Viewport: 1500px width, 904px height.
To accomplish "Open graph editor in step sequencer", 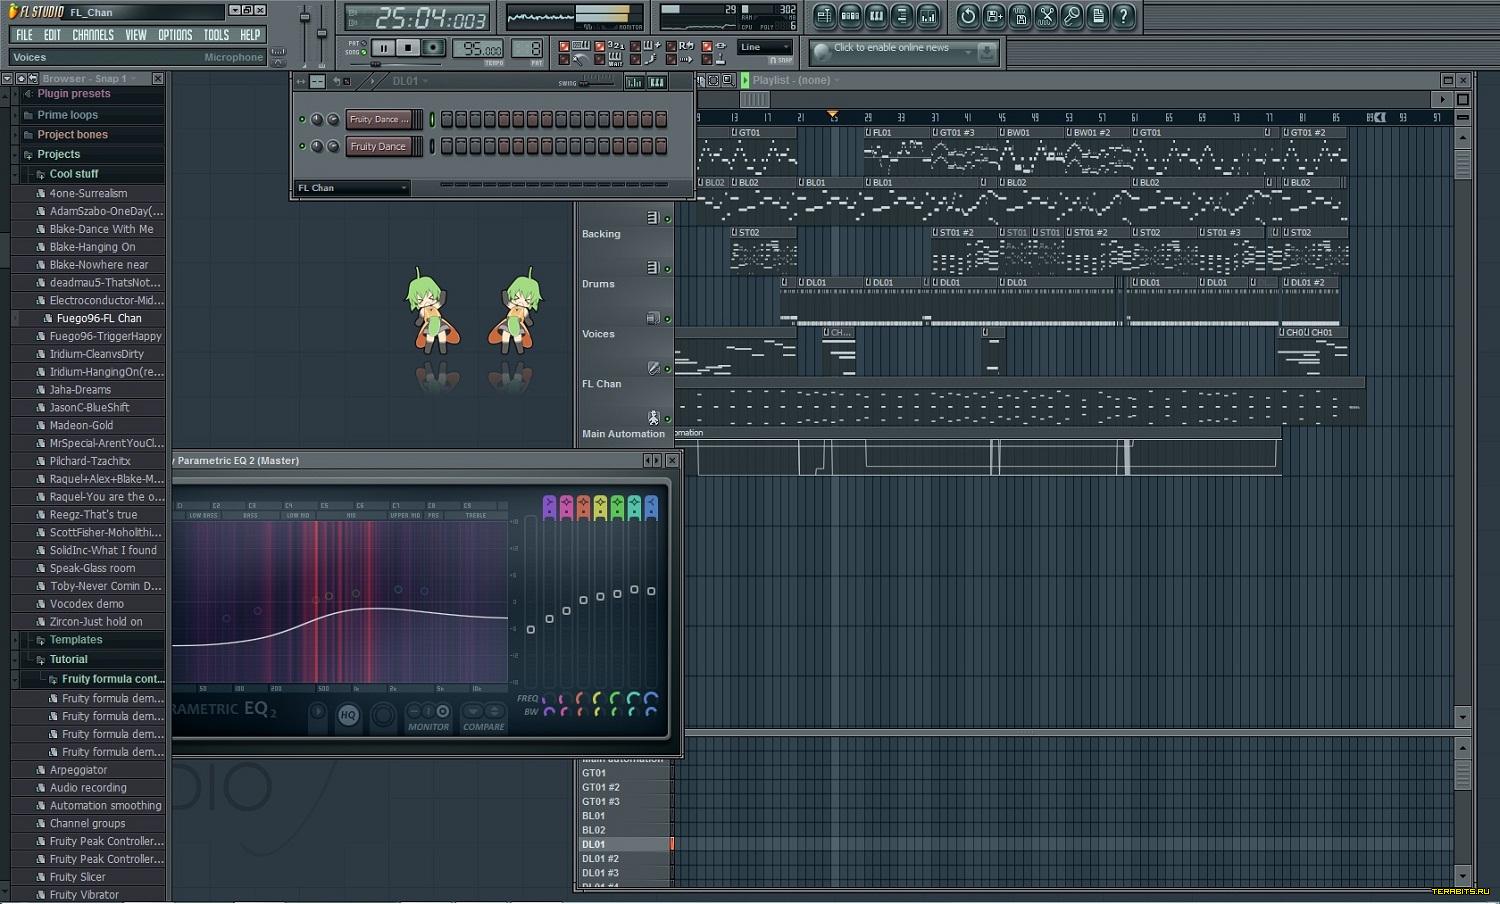I will [634, 82].
